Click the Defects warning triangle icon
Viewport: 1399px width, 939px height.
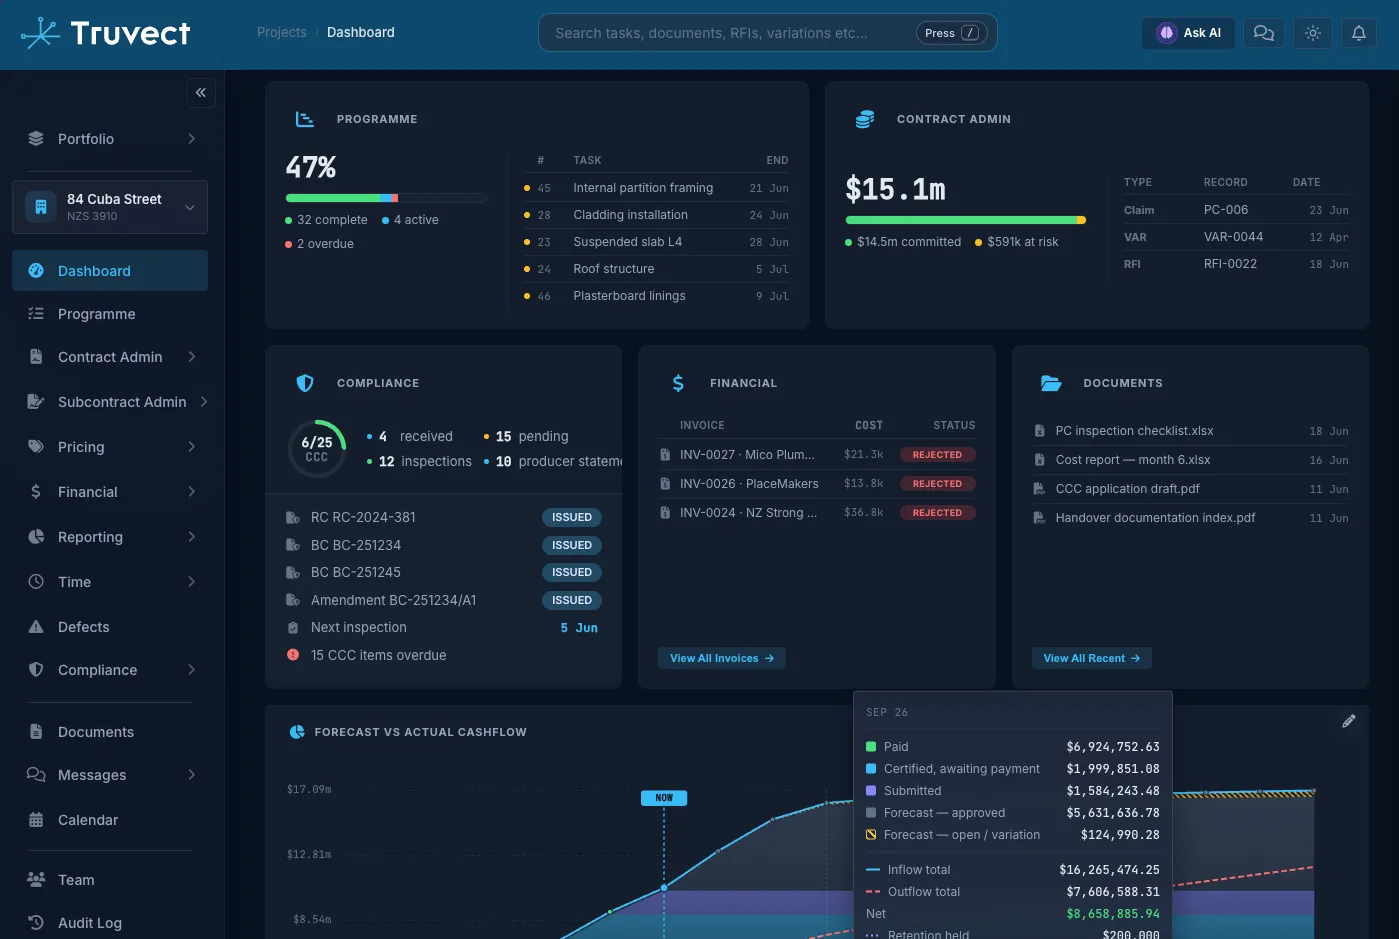click(36, 627)
